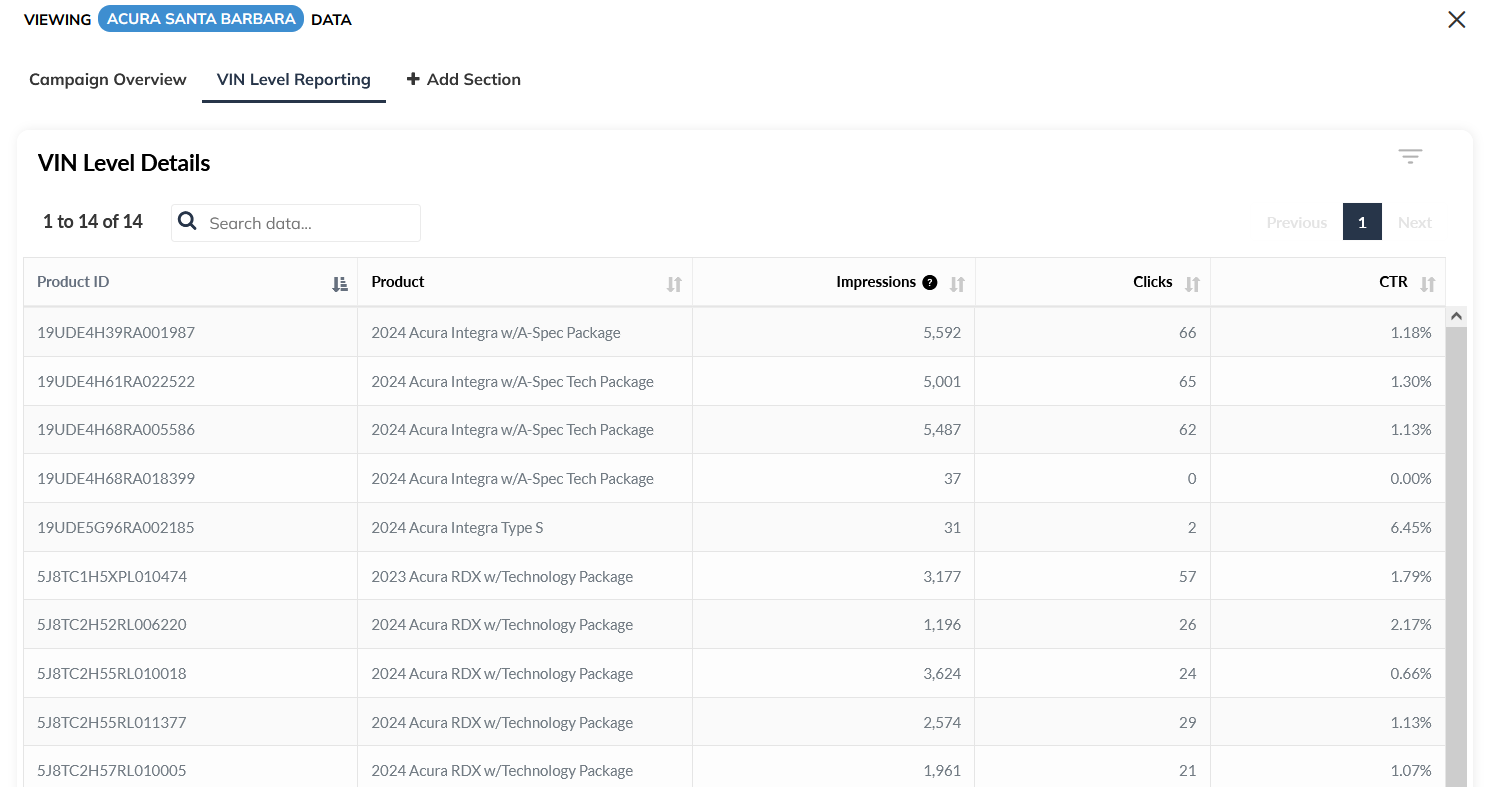This screenshot has height=787, width=1497.
Task: Select the VIN Level Reporting tab
Action: point(294,80)
